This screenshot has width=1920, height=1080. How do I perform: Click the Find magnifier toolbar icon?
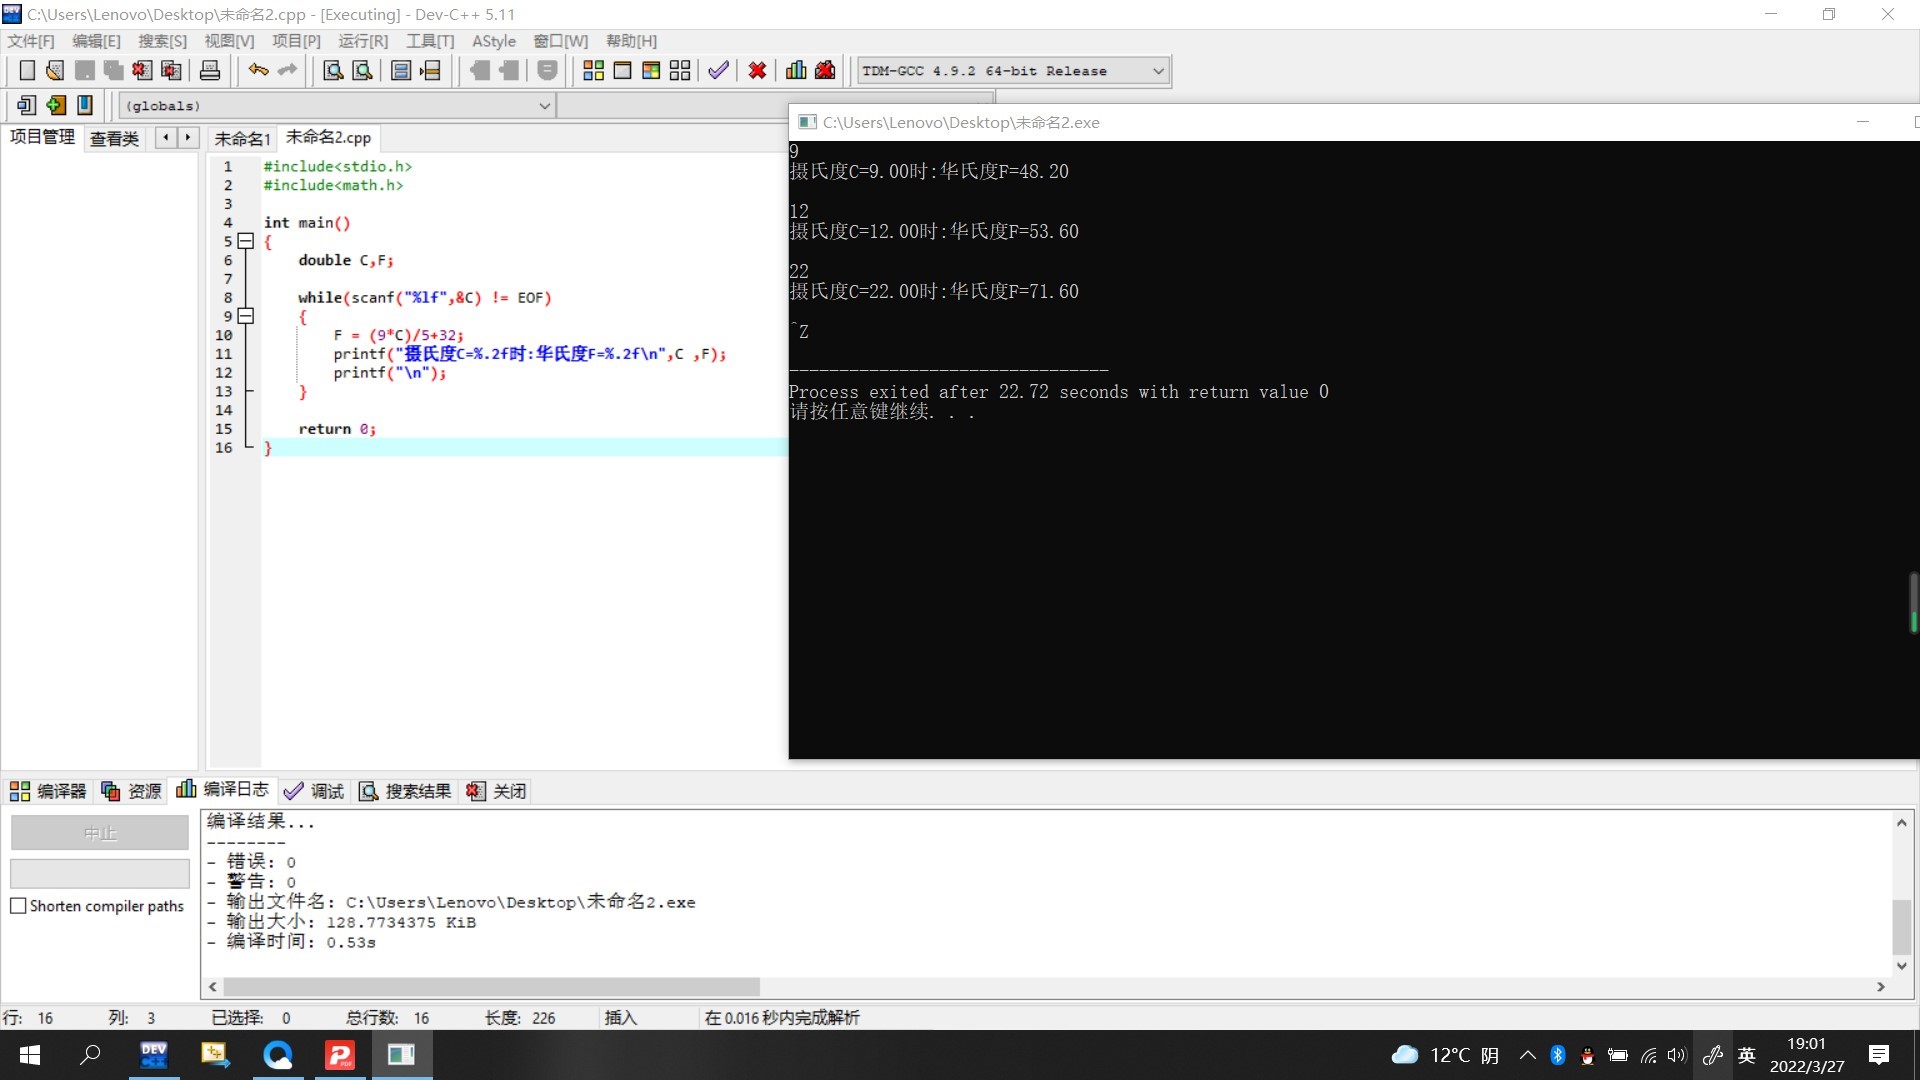pyautogui.click(x=333, y=70)
